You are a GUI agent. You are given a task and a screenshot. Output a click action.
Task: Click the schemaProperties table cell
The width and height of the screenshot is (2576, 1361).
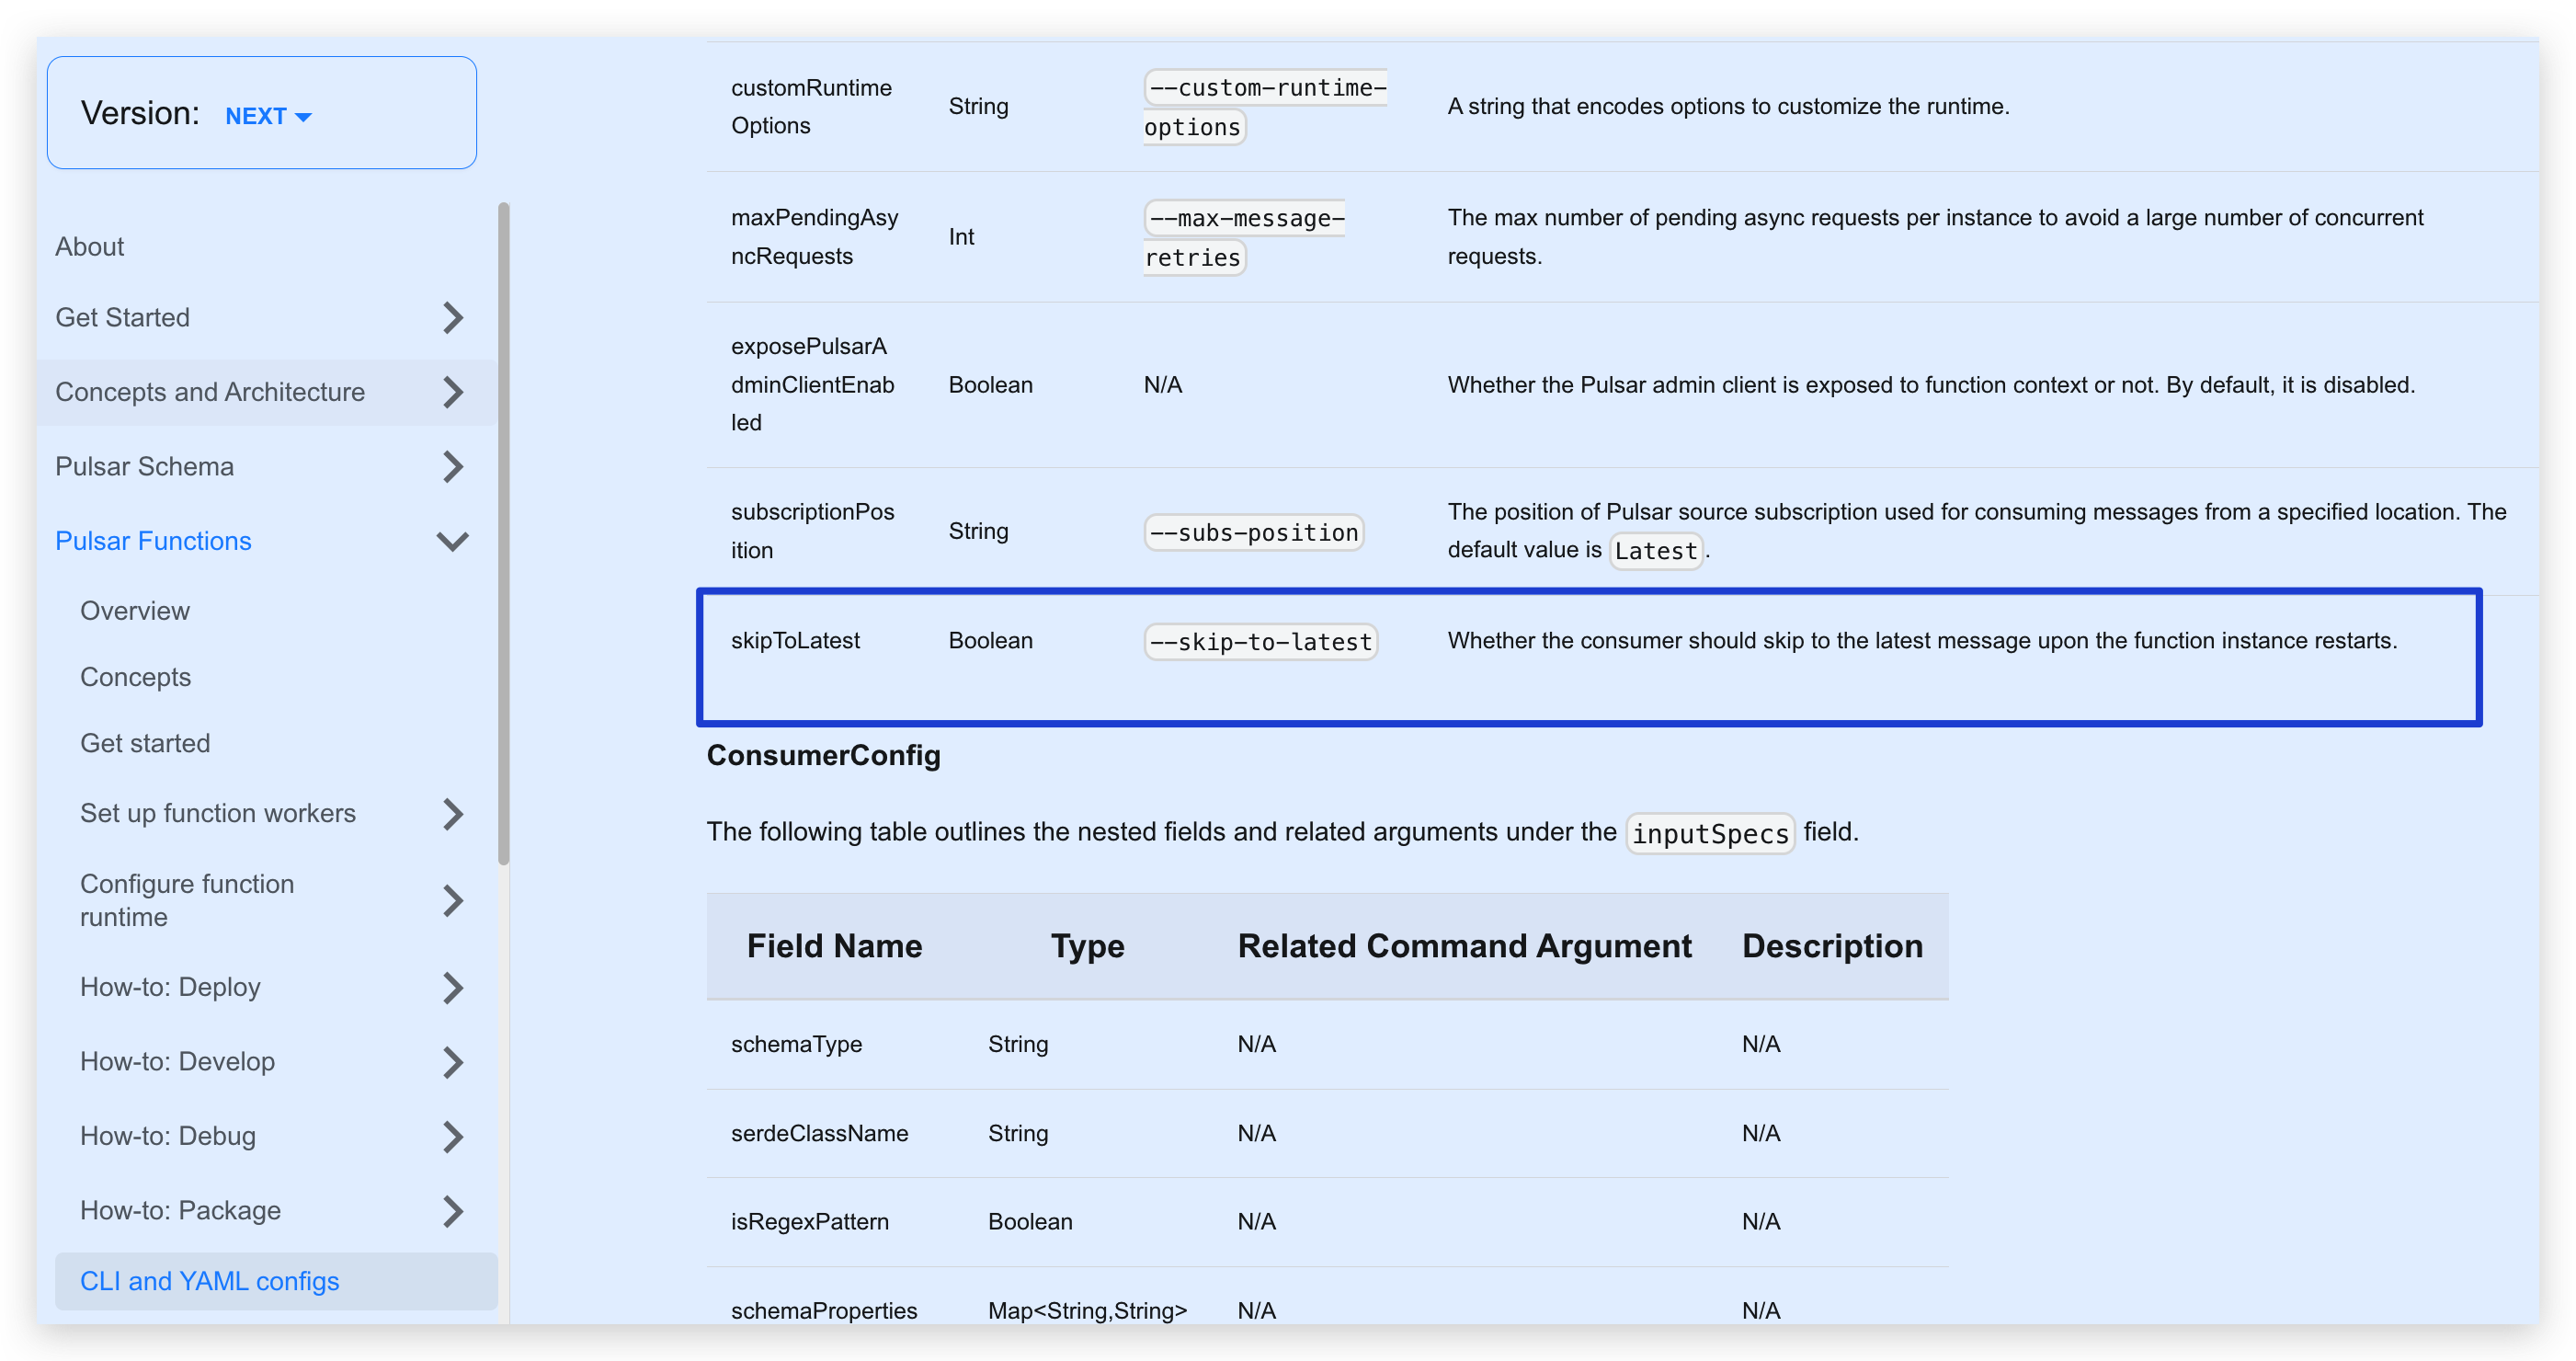pos(824,1311)
